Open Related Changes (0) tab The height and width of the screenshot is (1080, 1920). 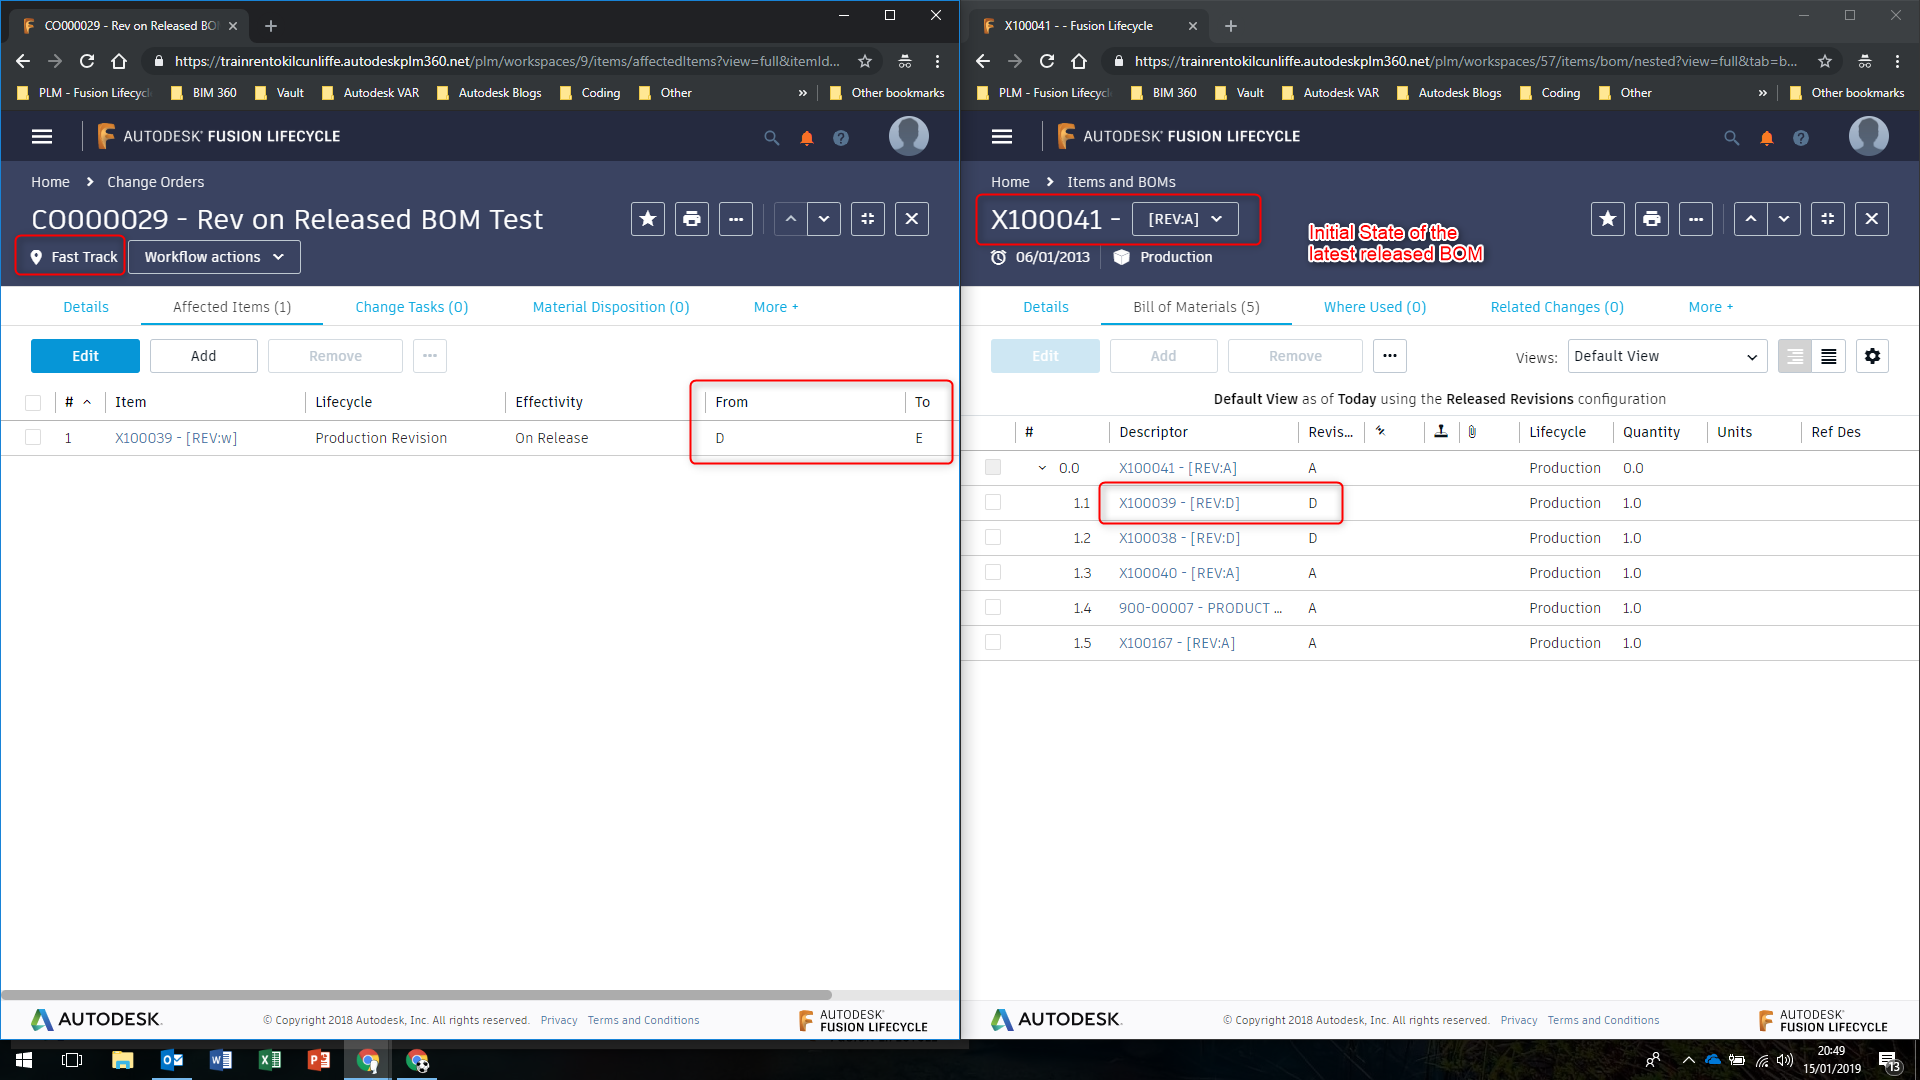click(1557, 307)
